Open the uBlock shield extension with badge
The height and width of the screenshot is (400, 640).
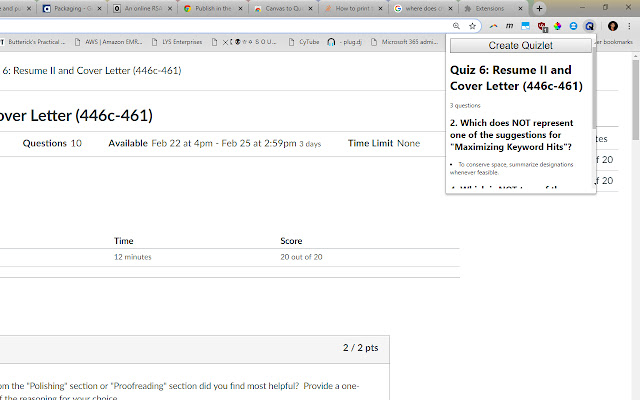(542, 27)
